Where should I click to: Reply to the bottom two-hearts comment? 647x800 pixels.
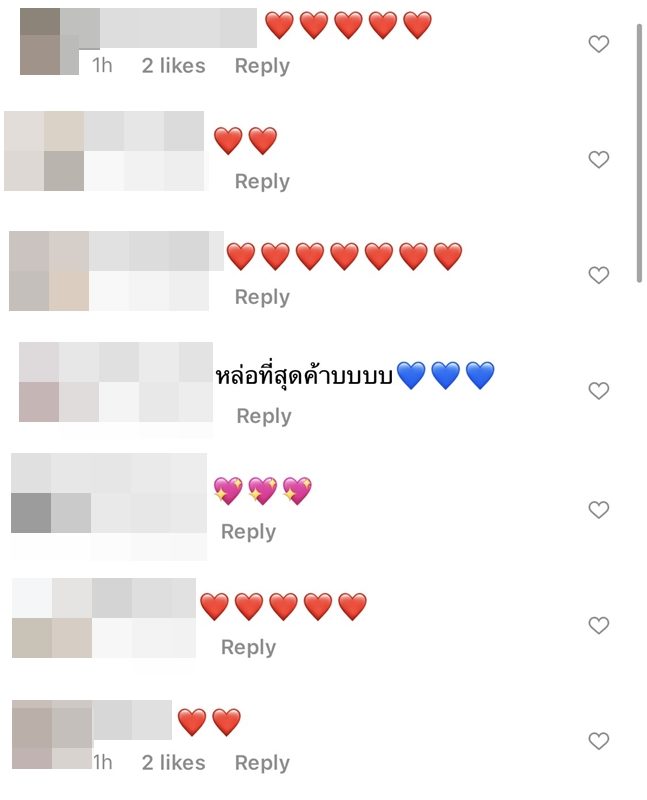click(x=262, y=763)
